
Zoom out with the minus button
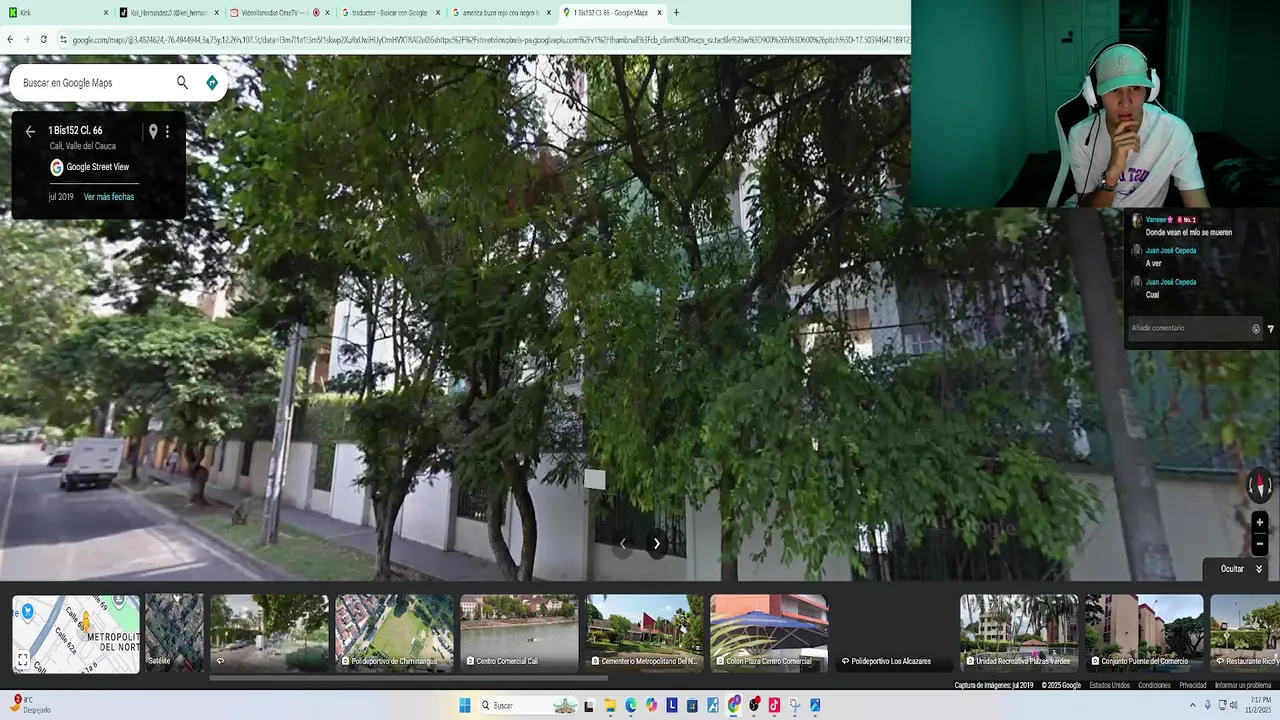[x=1260, y=544]
